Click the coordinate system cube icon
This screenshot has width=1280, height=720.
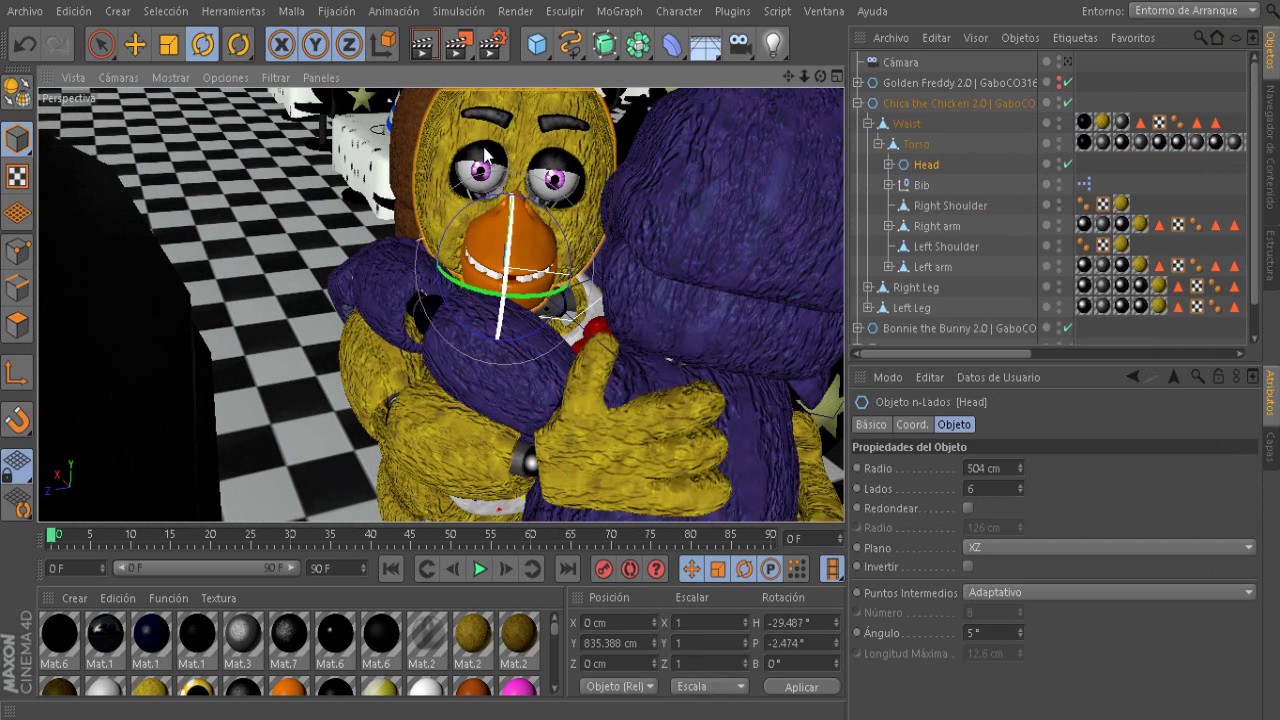coord(384,44)
